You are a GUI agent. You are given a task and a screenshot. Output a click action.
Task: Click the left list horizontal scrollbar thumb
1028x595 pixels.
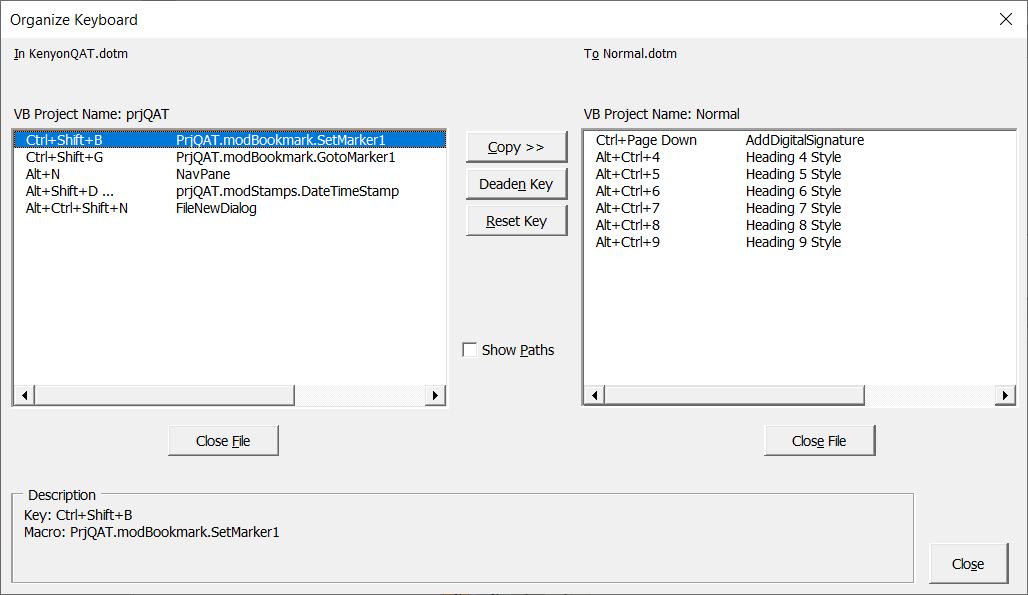pos(163,396)
